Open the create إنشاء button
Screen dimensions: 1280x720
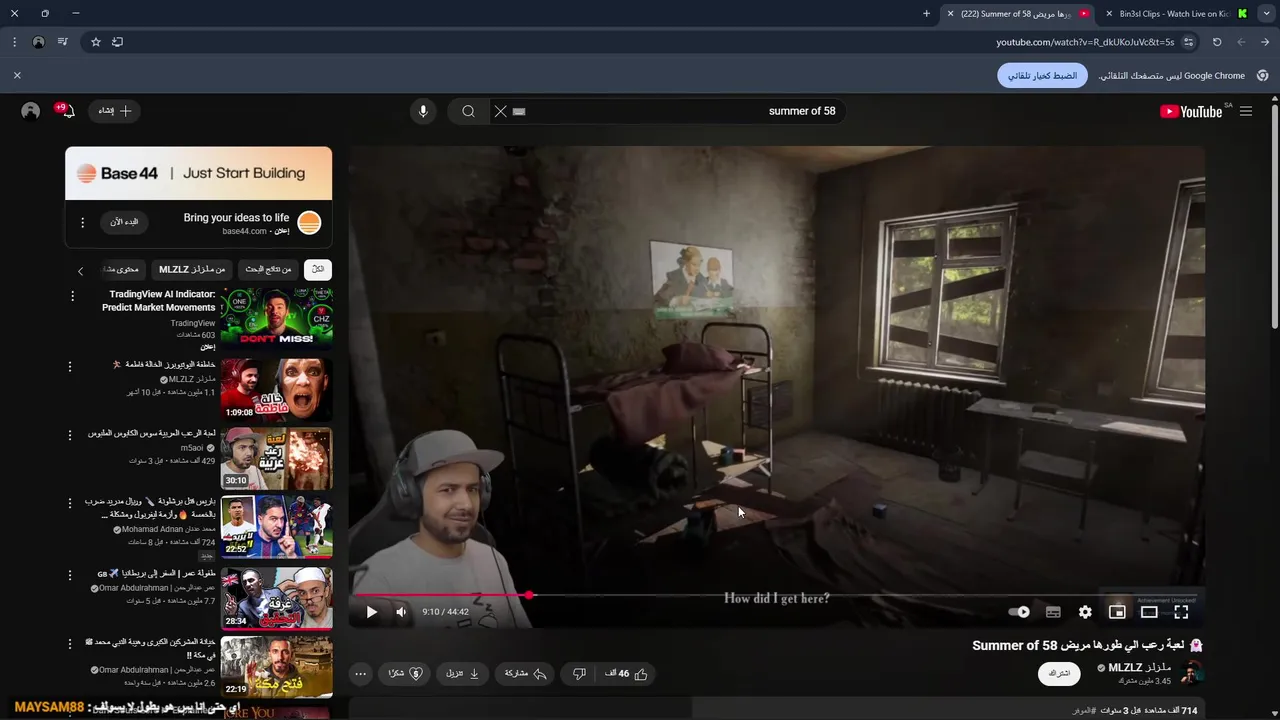(x=115, y=111)
